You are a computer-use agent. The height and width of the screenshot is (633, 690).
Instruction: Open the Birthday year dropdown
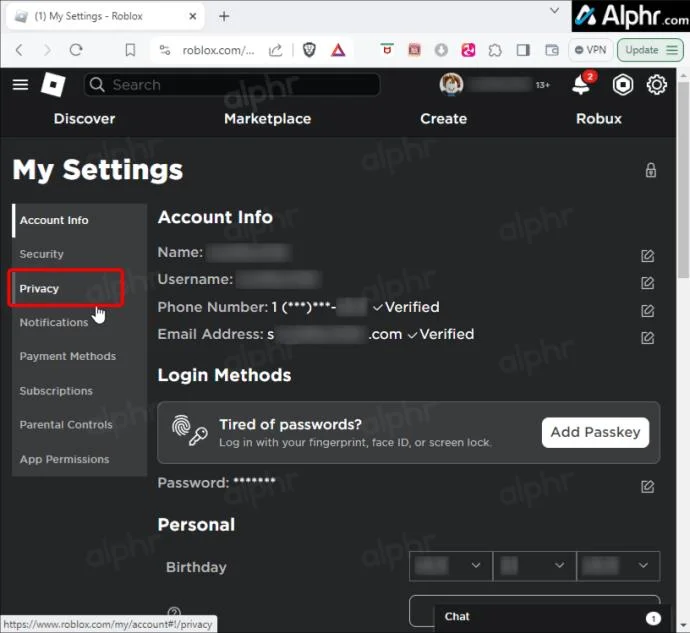pyautogui.click(x=618, y=566)
